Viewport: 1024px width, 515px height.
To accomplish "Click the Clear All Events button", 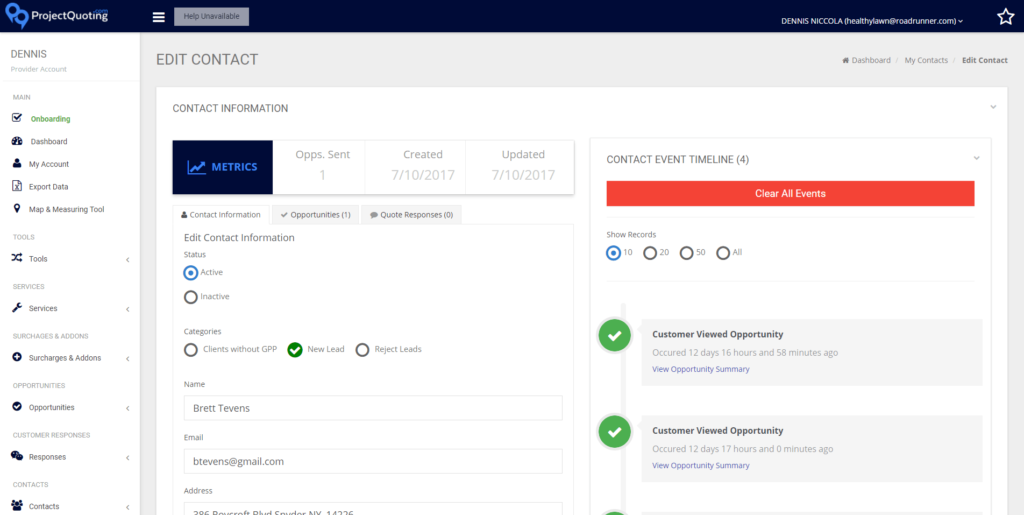I will (790, 194).
